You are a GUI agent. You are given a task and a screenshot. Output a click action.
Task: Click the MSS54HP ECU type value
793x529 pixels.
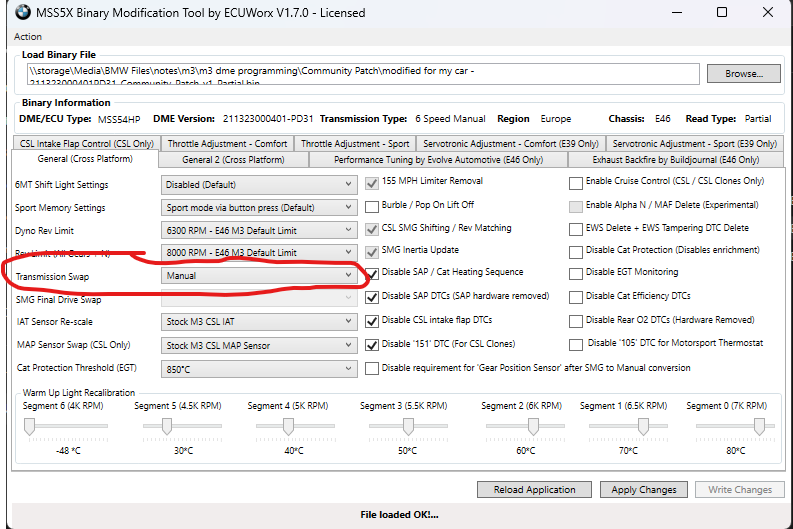[x=119, y=119]
